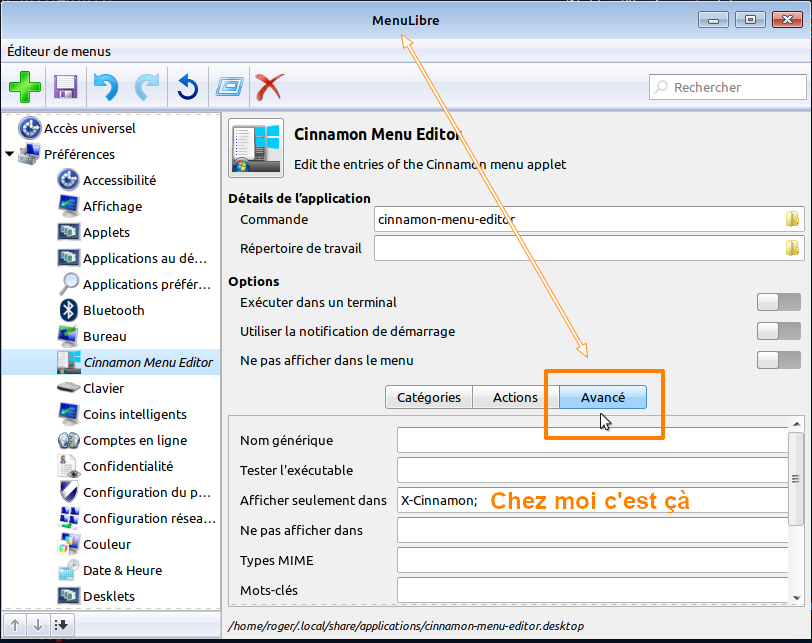Open the Actions tab
812x643 pixels.
point(515,397)
